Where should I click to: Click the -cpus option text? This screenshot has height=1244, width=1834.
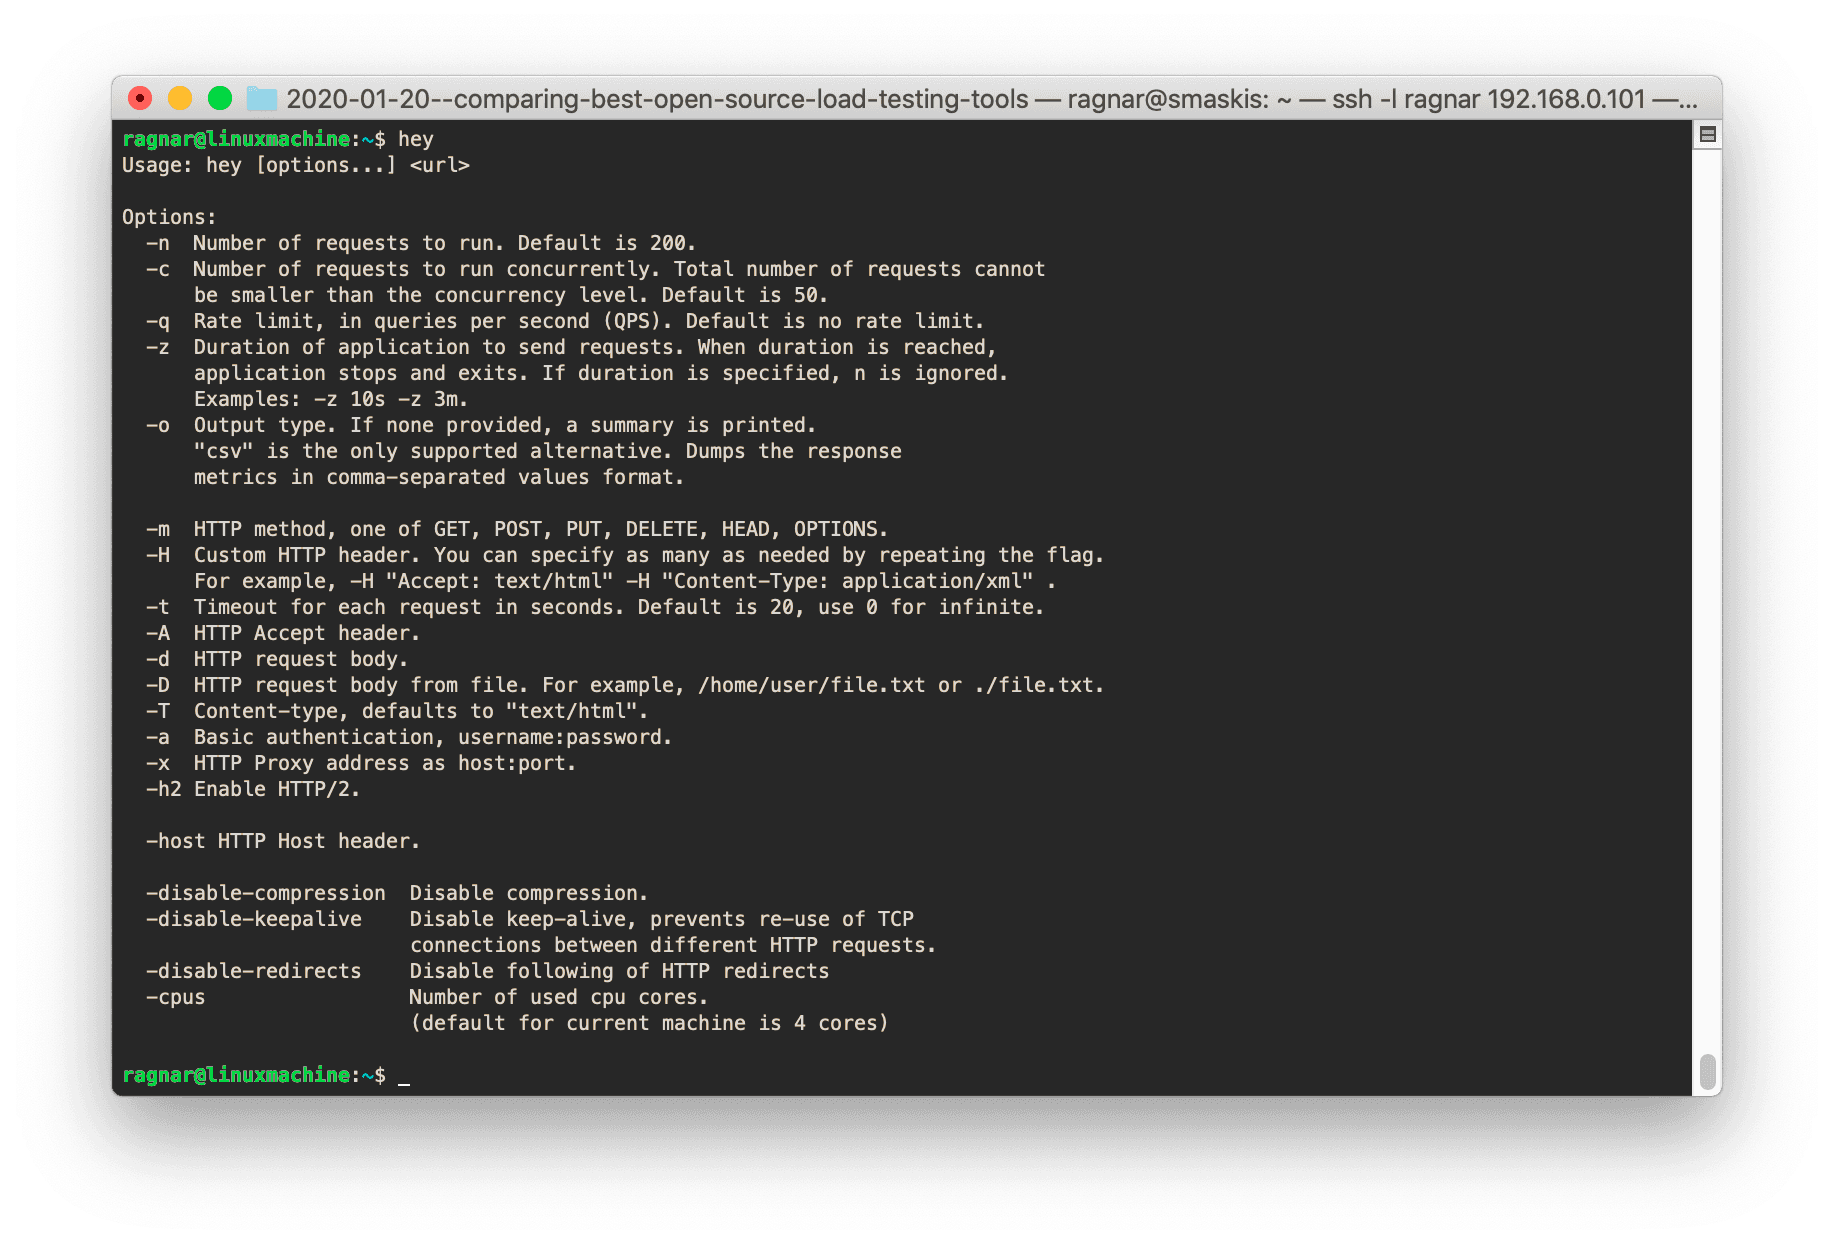point(178,996)
